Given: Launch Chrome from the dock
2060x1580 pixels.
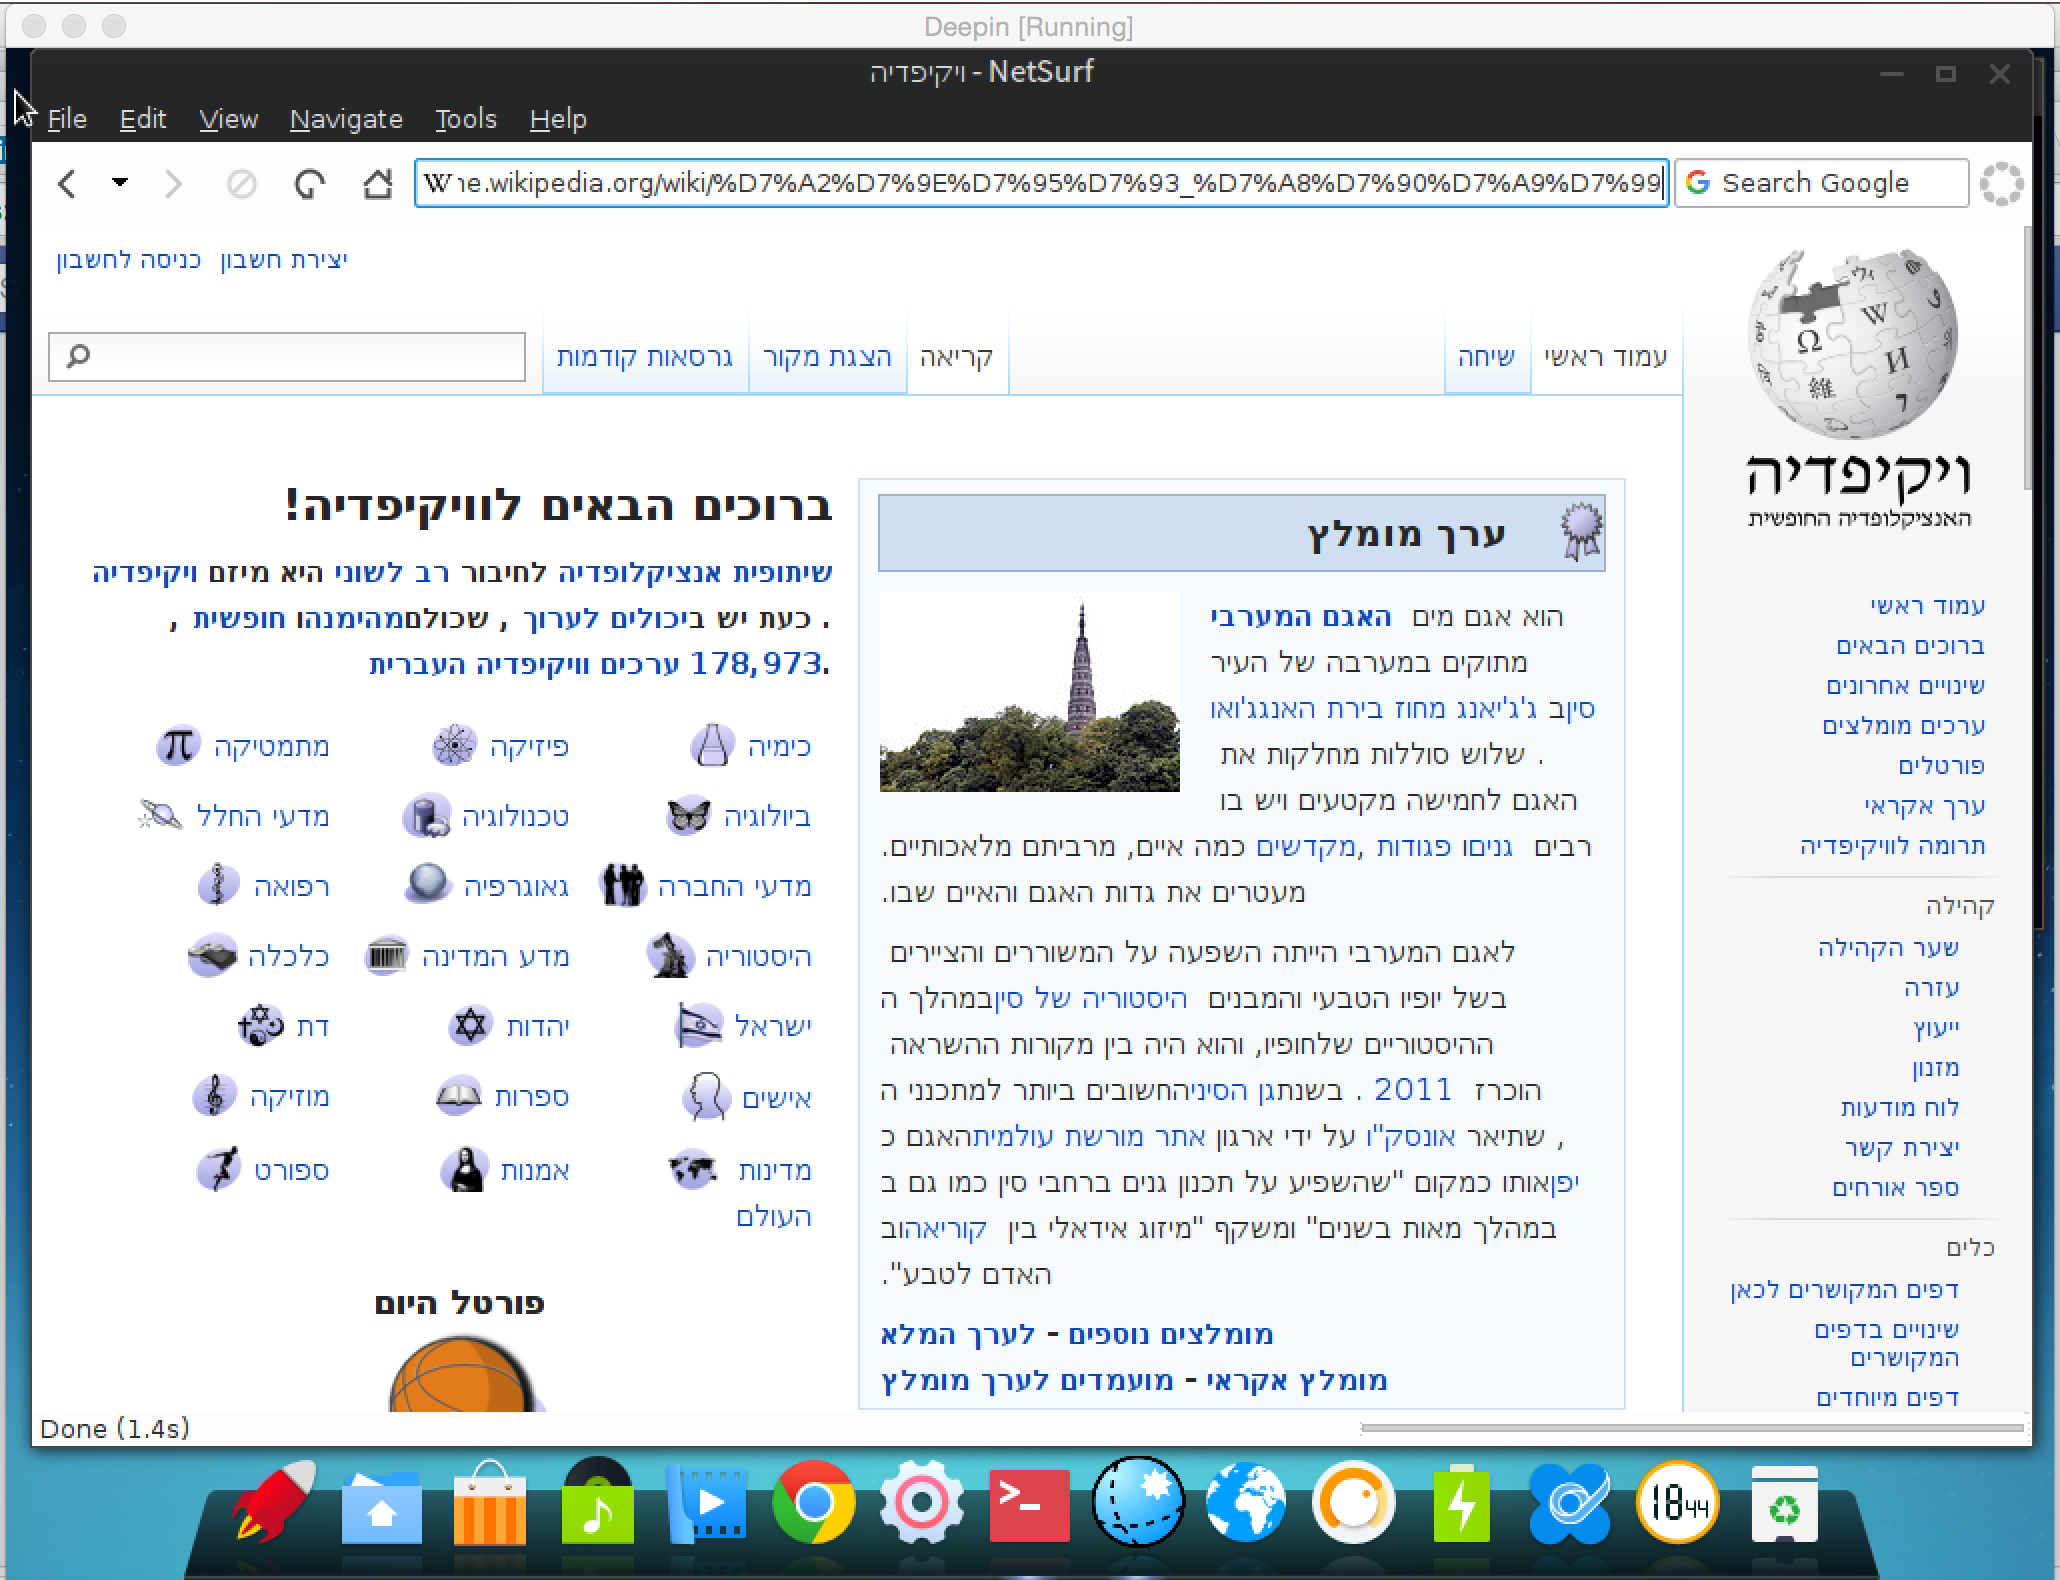Looking at the screenshot, I should pos(814,1504).
